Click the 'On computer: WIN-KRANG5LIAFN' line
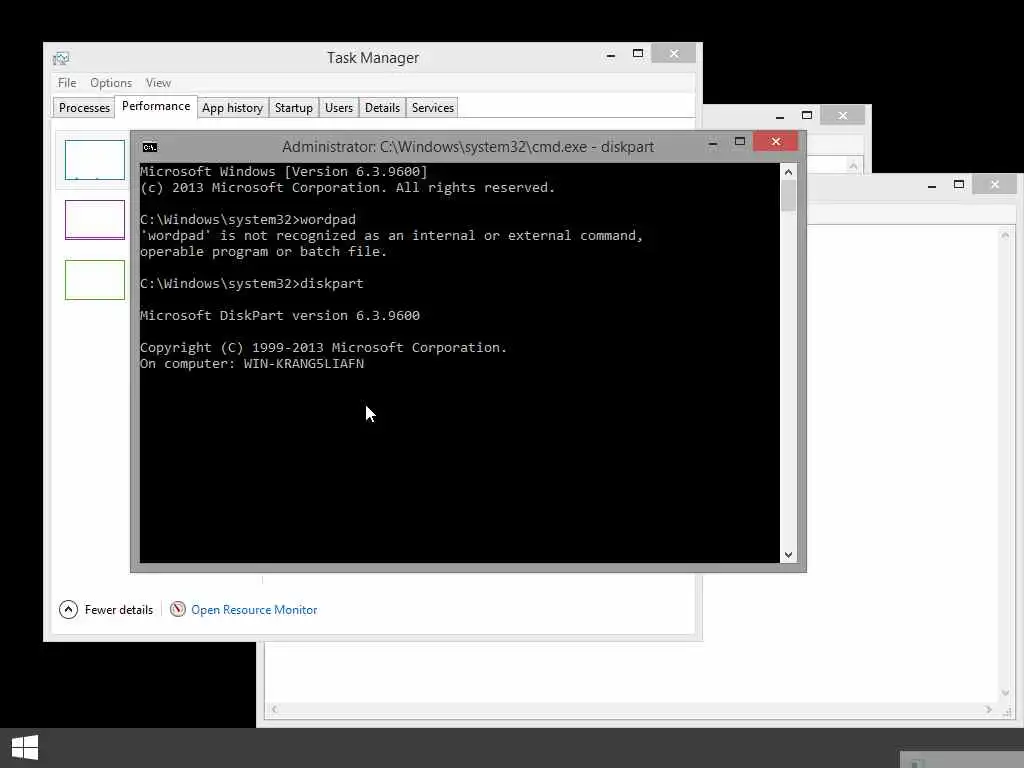The width and height of the screenshot is (1024, 768). (252, 364)
